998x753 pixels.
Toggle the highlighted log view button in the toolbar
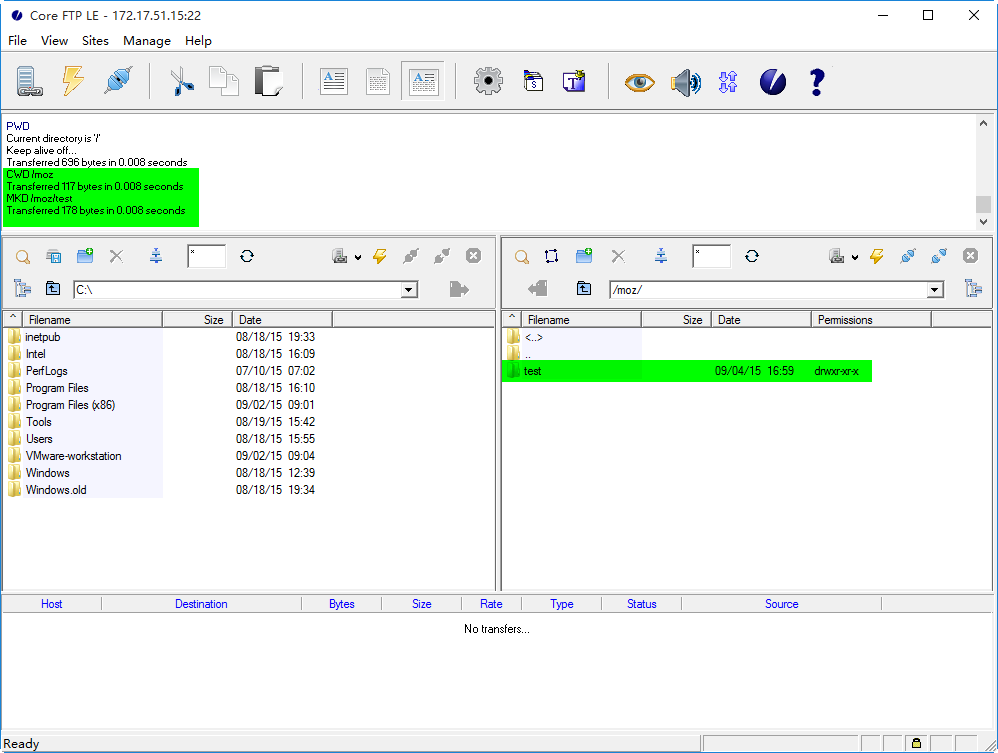tap(422, 81)
